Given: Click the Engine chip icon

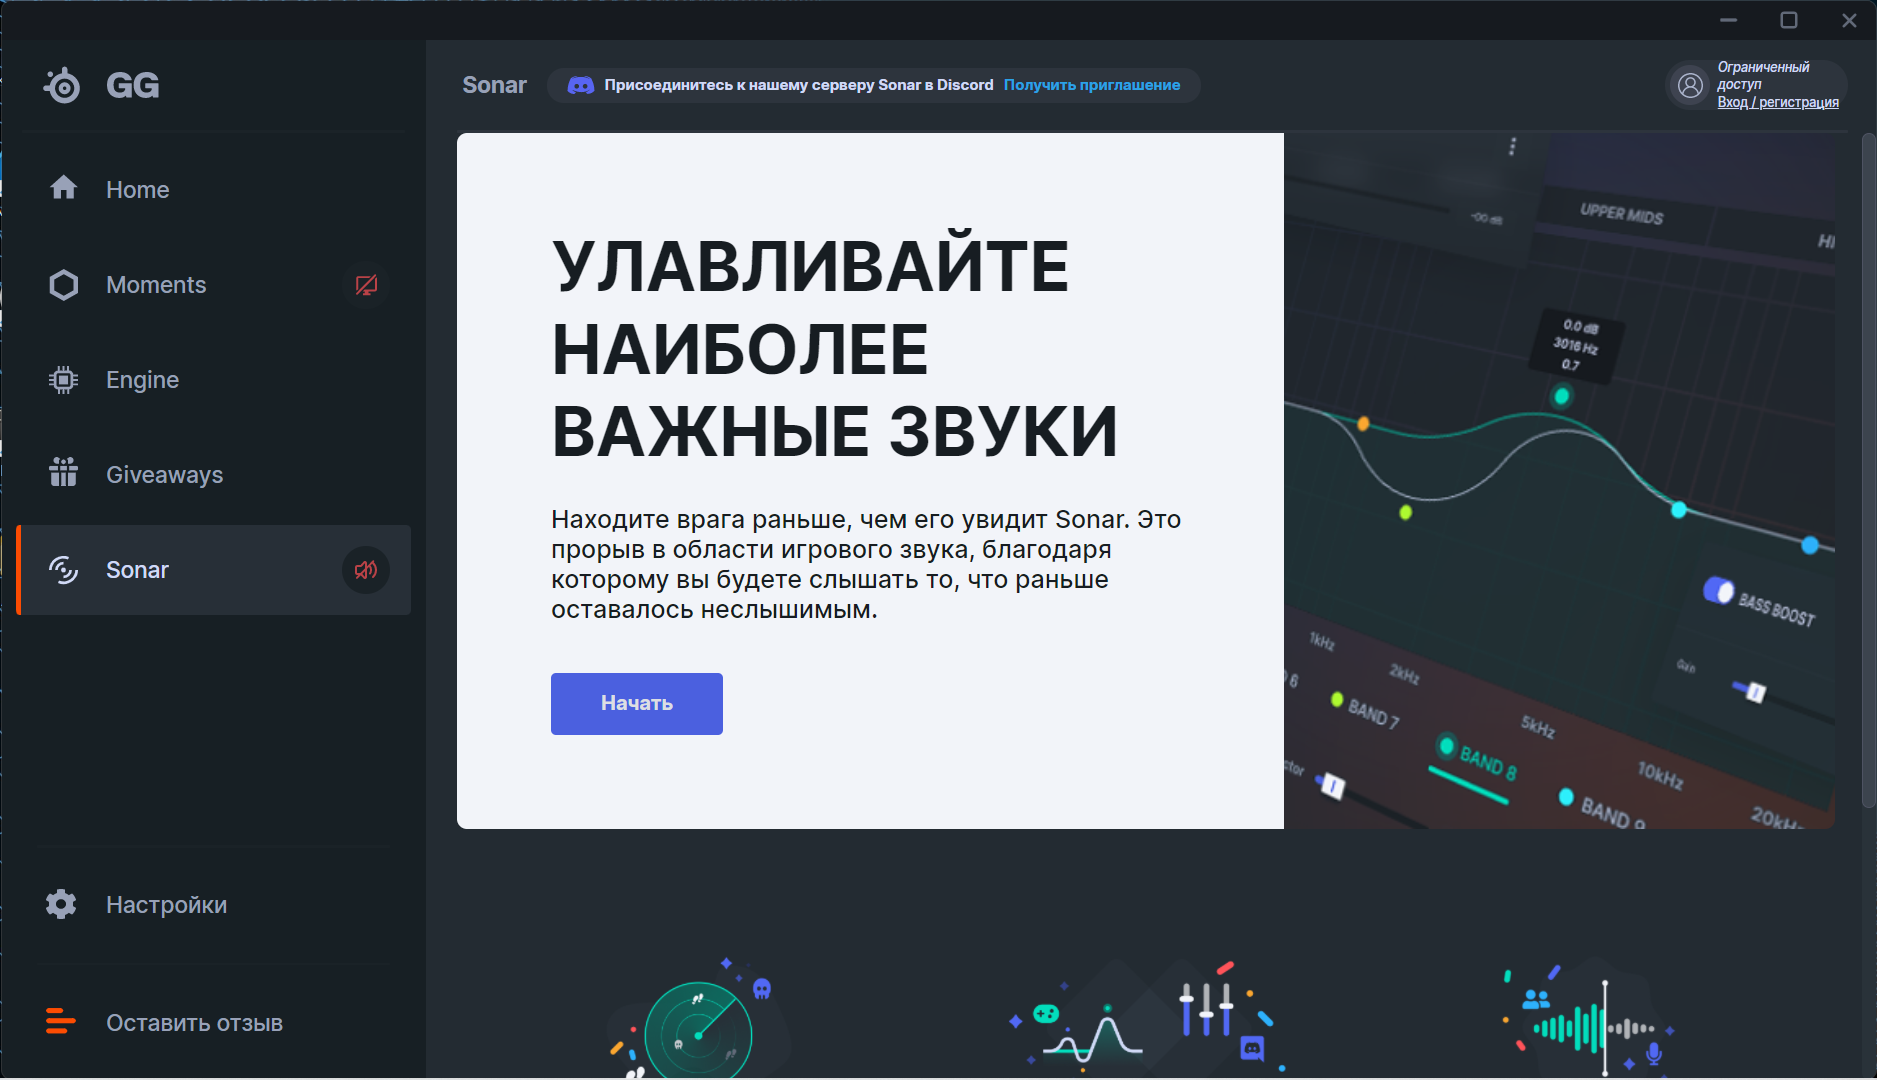Looking at the screenshot, I should click(63, 380).
